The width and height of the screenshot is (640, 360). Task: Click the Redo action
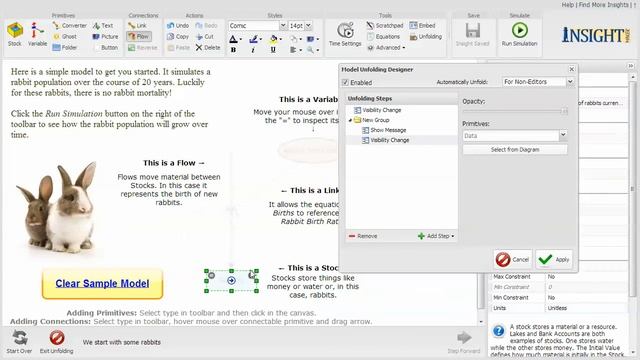pos(206,25)
